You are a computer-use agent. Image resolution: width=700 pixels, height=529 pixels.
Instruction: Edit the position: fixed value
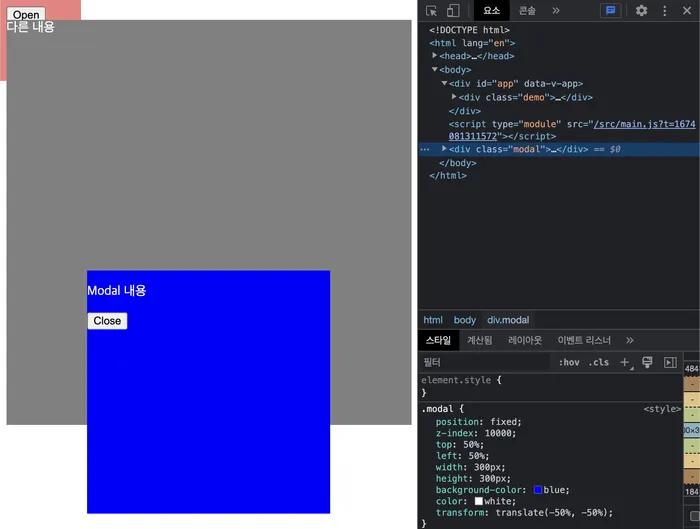pos(504,422)
